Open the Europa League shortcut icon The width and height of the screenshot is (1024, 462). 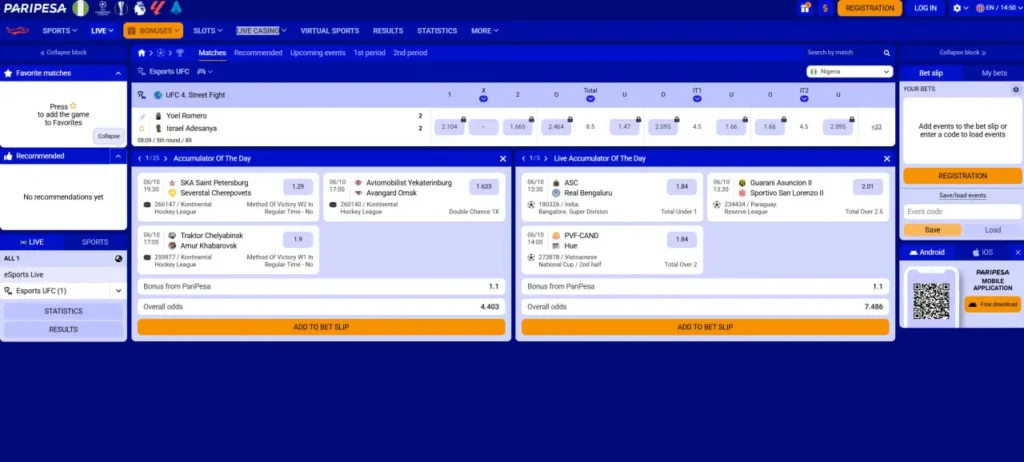121,8
